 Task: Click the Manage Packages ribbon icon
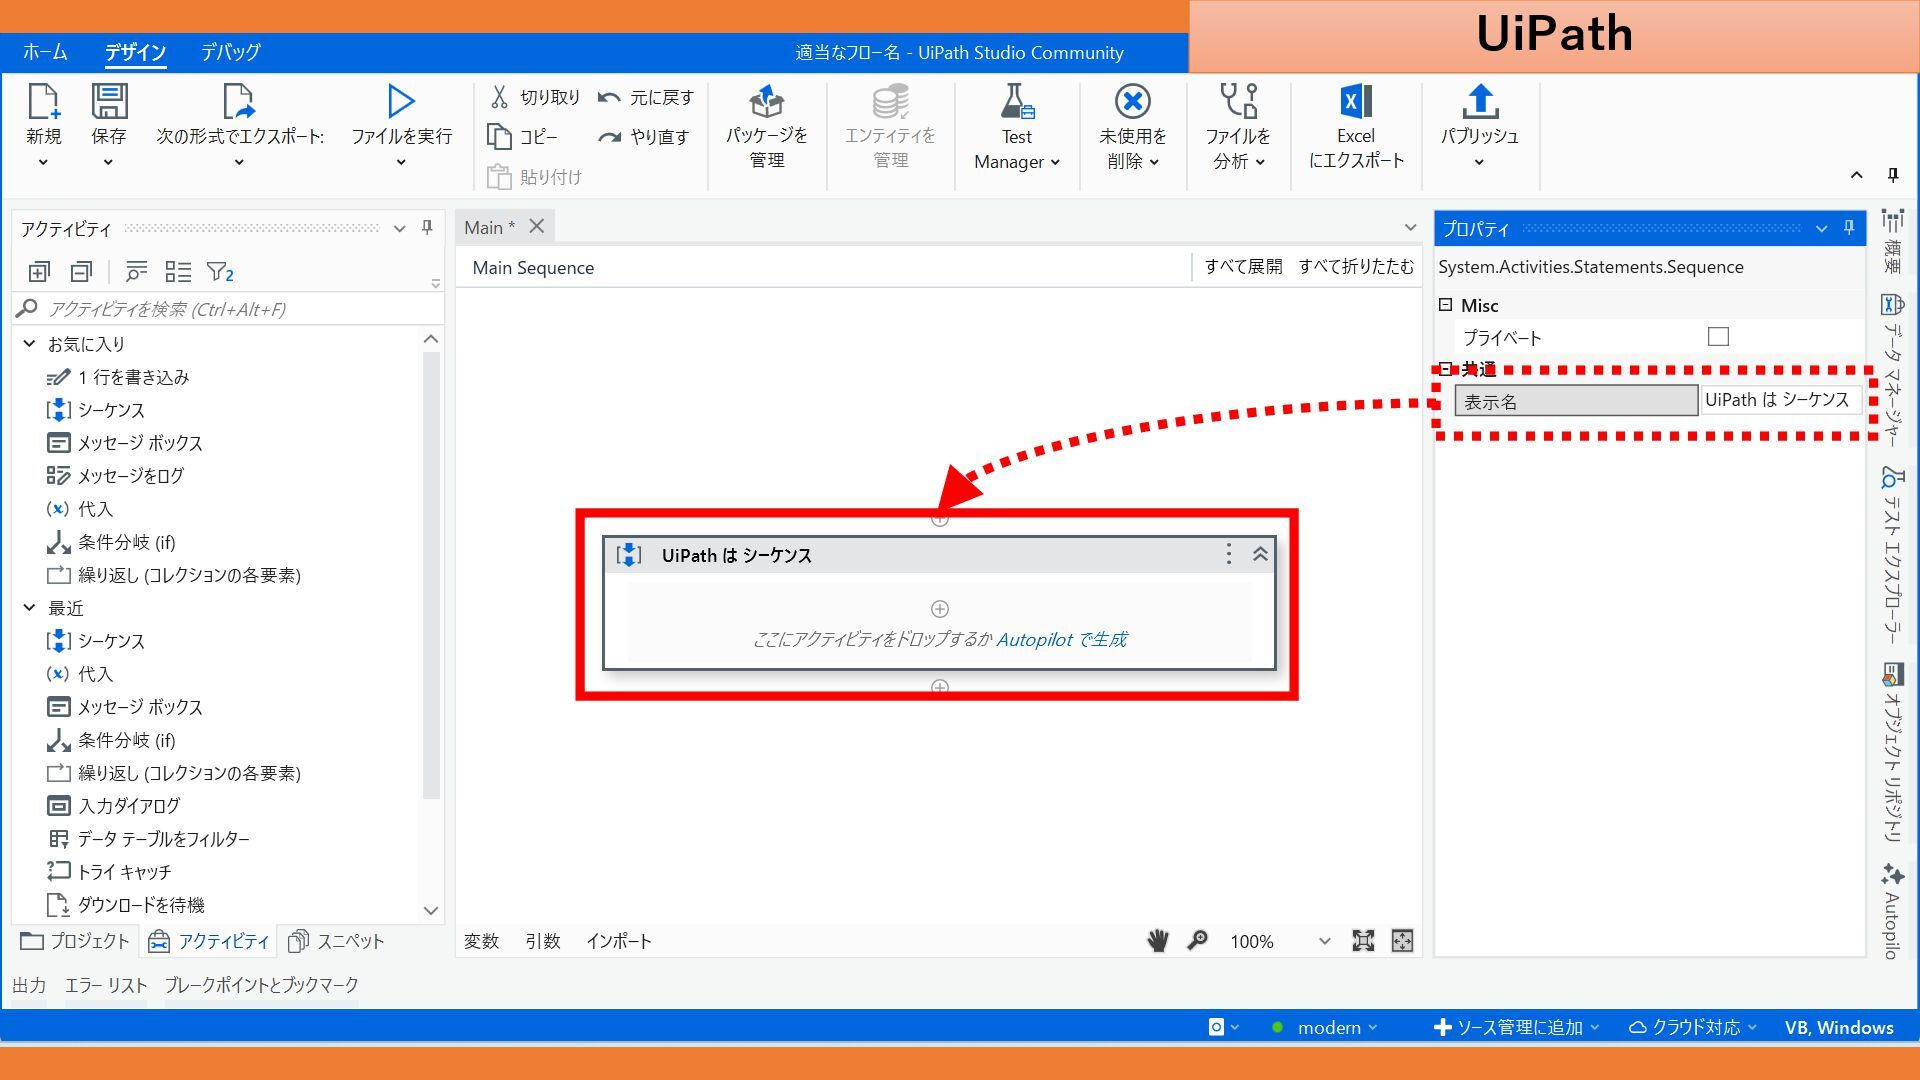(x=766, y=102)
